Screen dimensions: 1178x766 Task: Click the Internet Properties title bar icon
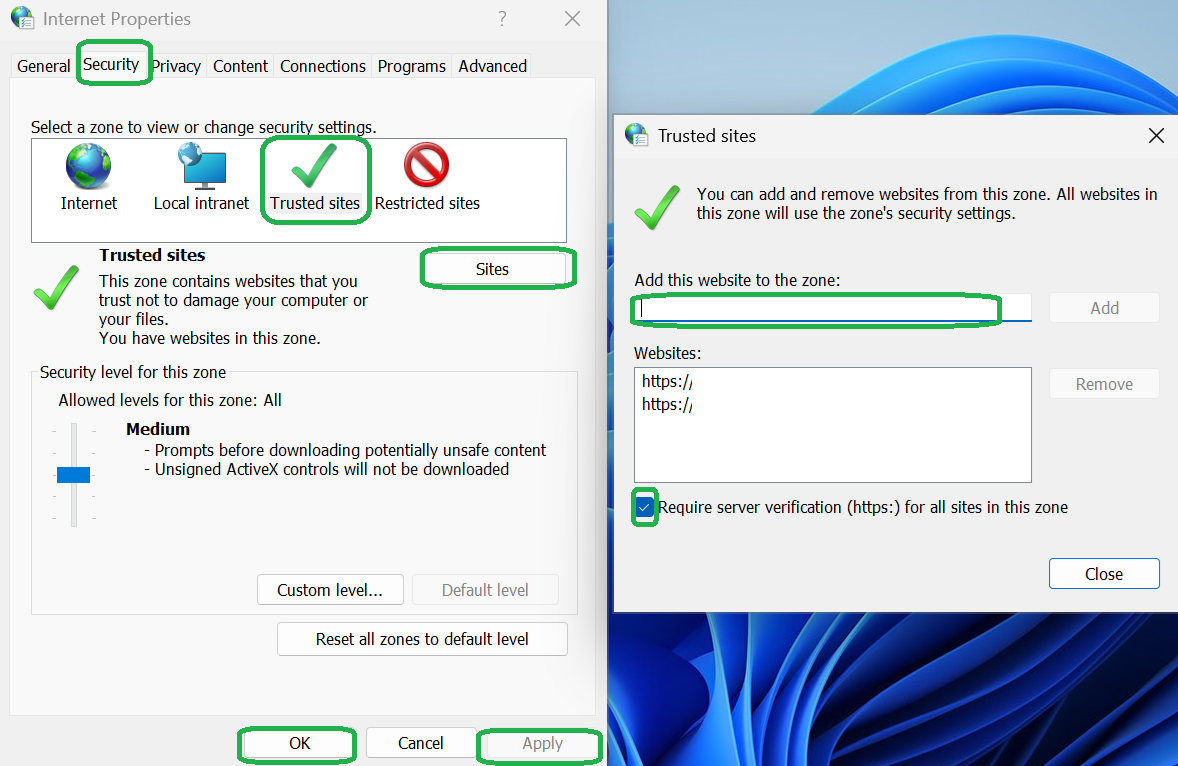pyautogui.click(x=23, y=18)
